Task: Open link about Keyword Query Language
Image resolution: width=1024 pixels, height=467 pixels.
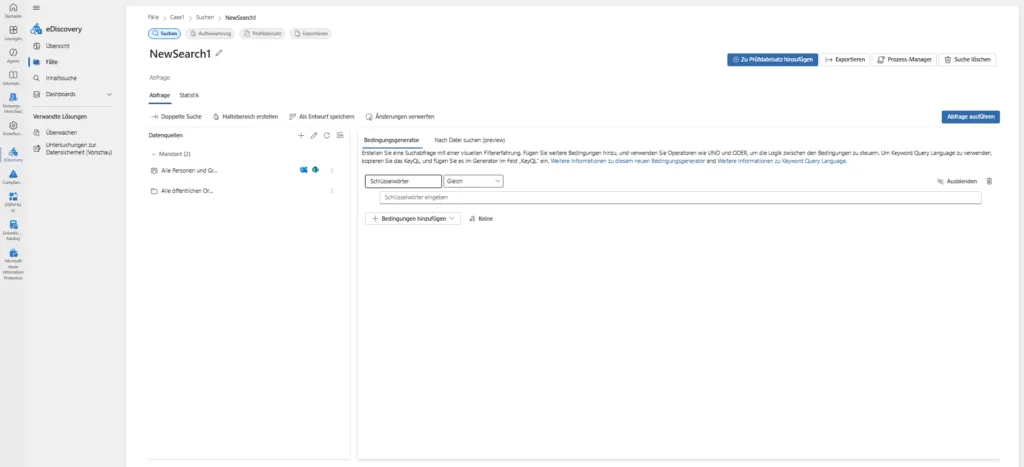Action: click(x=782, y=161)
